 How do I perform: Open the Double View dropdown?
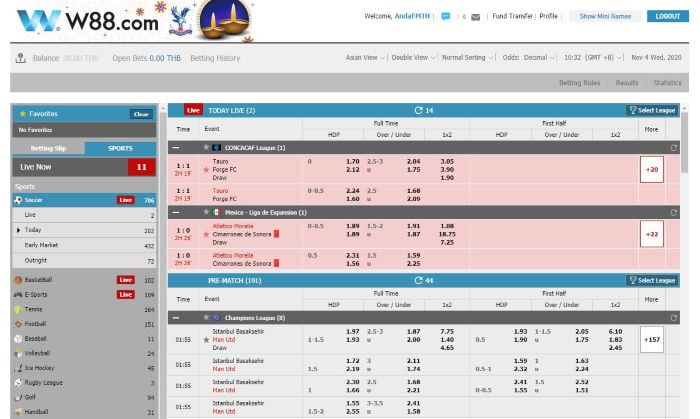point(413,58)
